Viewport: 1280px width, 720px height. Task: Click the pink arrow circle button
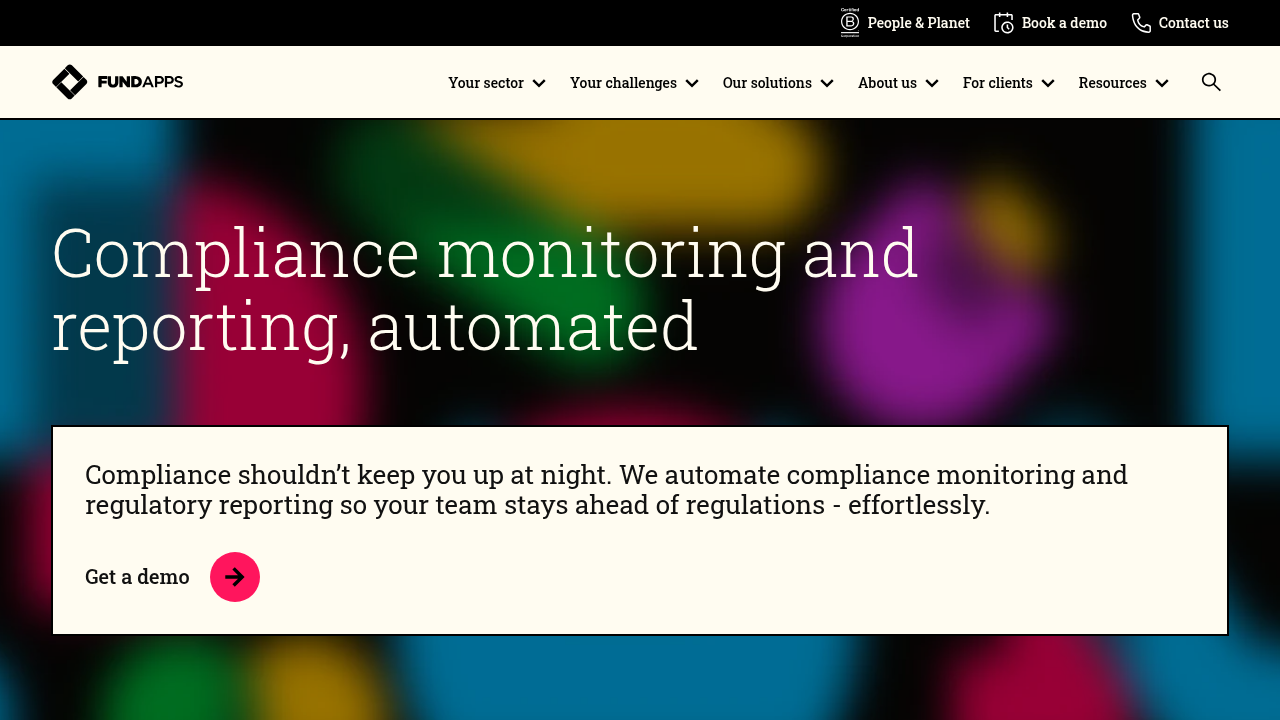[x=235, y=577]
